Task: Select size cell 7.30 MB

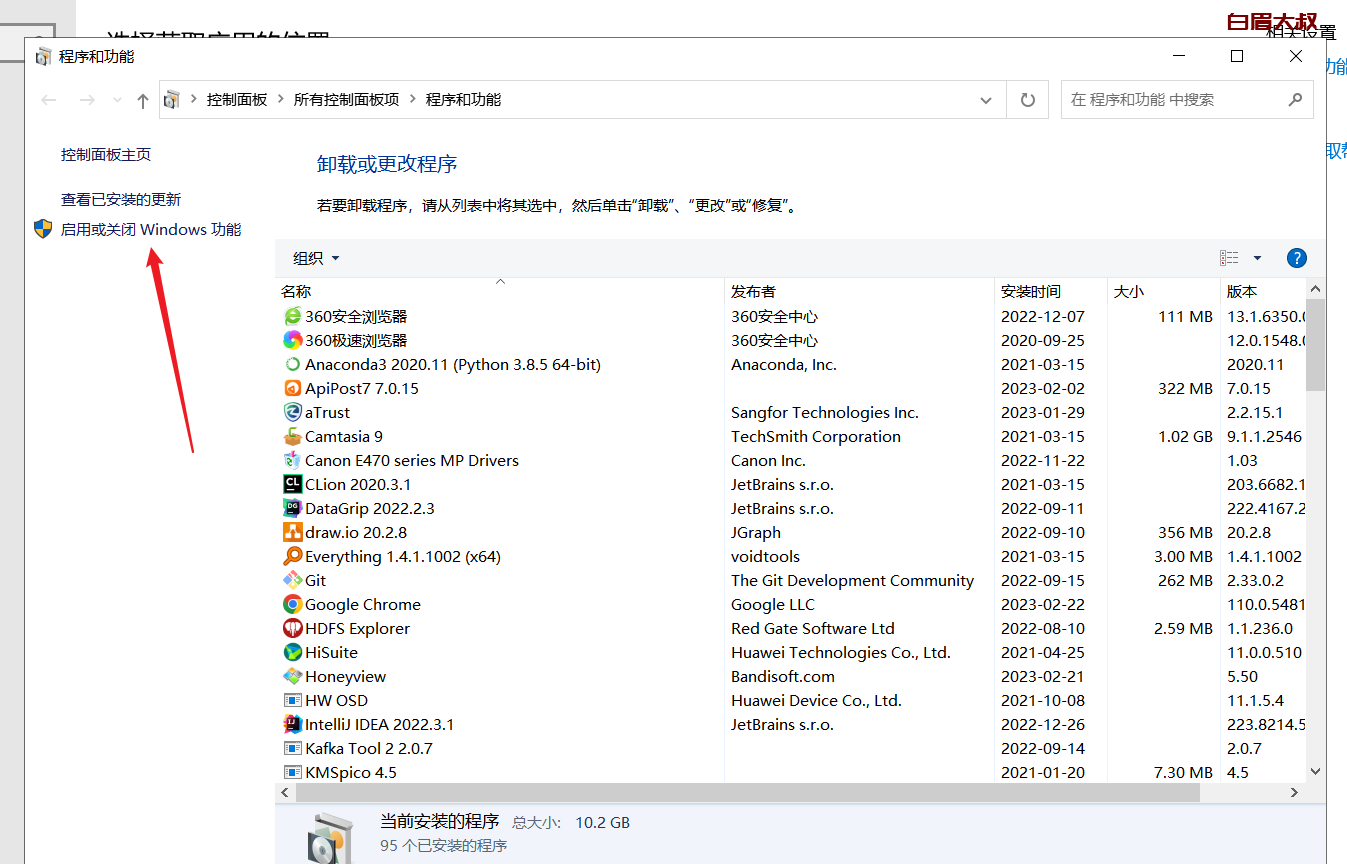Action: point(1183,772)
